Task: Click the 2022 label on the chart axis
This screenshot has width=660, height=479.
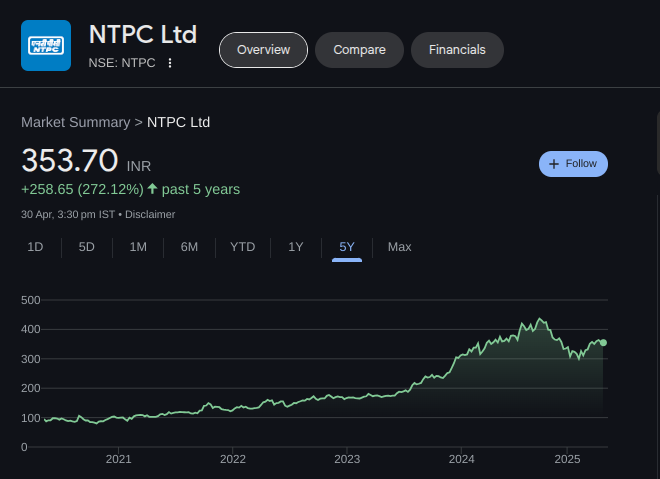Action: click(233, 459)
